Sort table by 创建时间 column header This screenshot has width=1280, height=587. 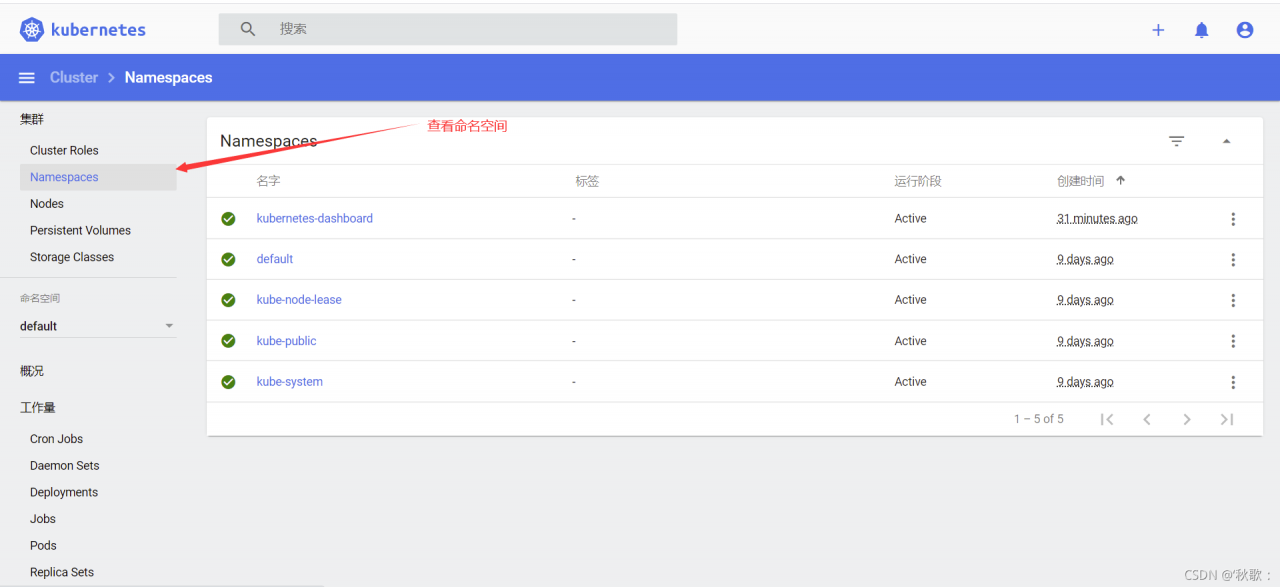point(1081,181)
